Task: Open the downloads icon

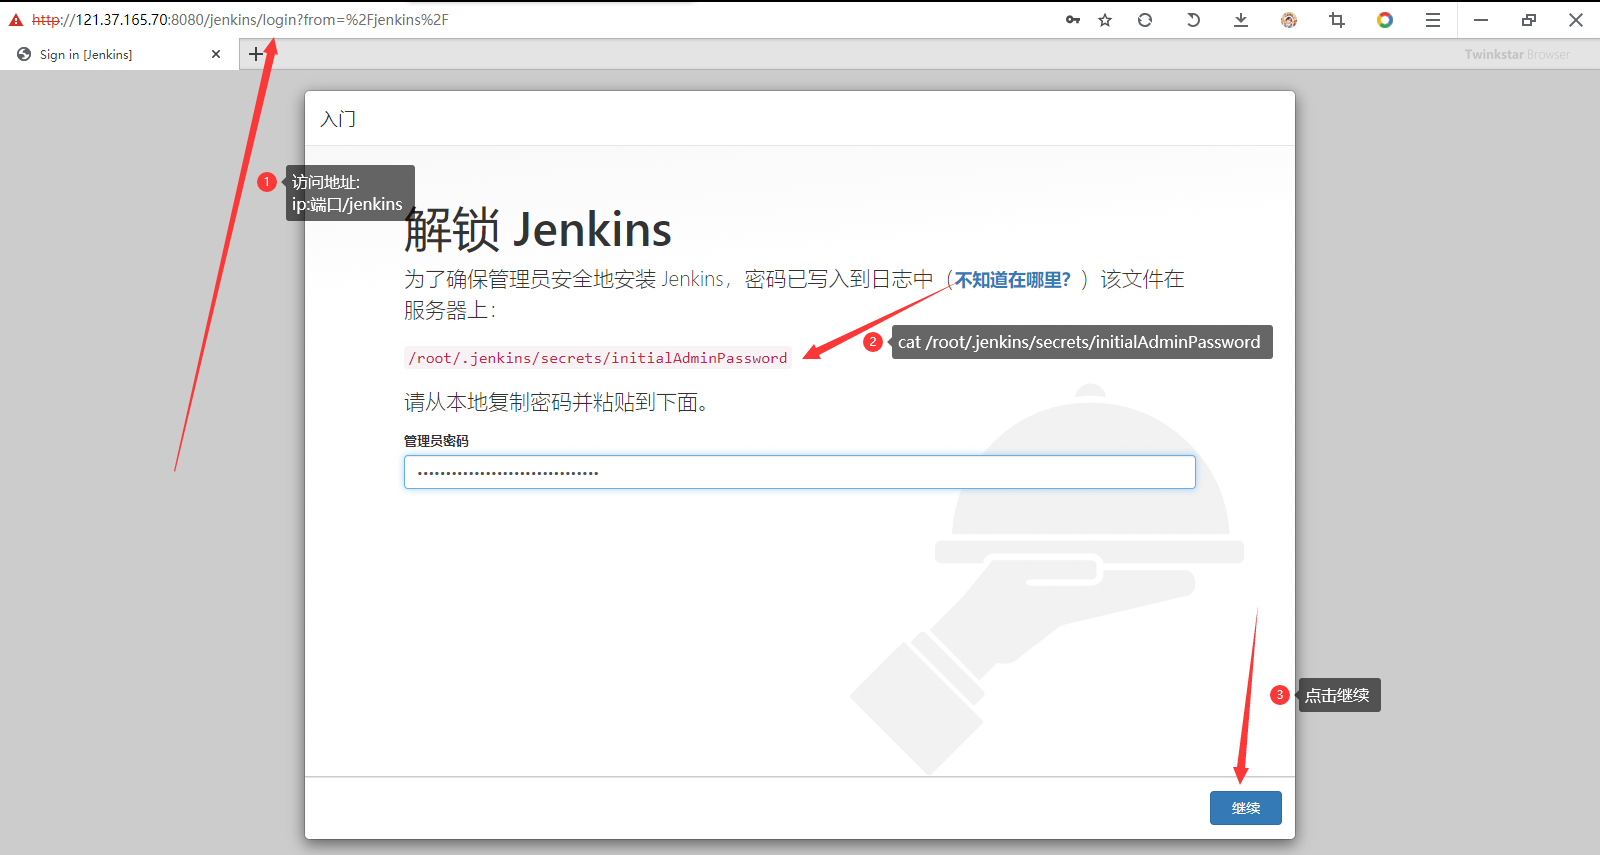Action: 1241,20
